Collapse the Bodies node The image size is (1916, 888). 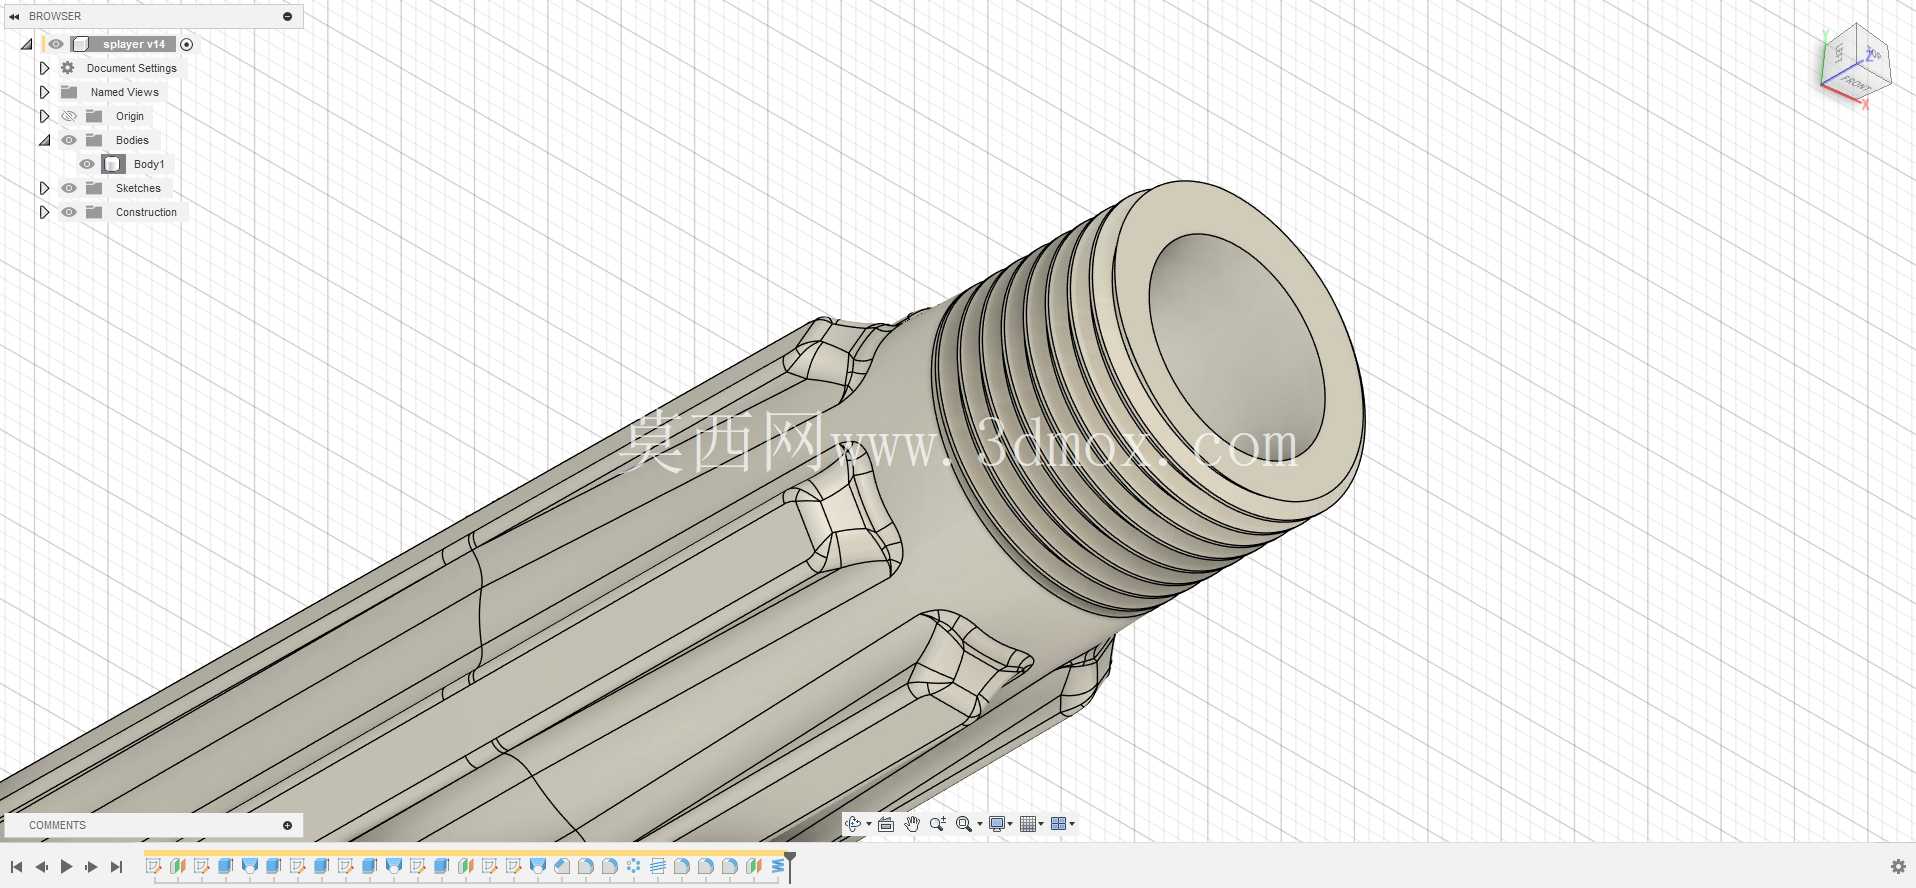pyautogui.click(x=45, y=140)
